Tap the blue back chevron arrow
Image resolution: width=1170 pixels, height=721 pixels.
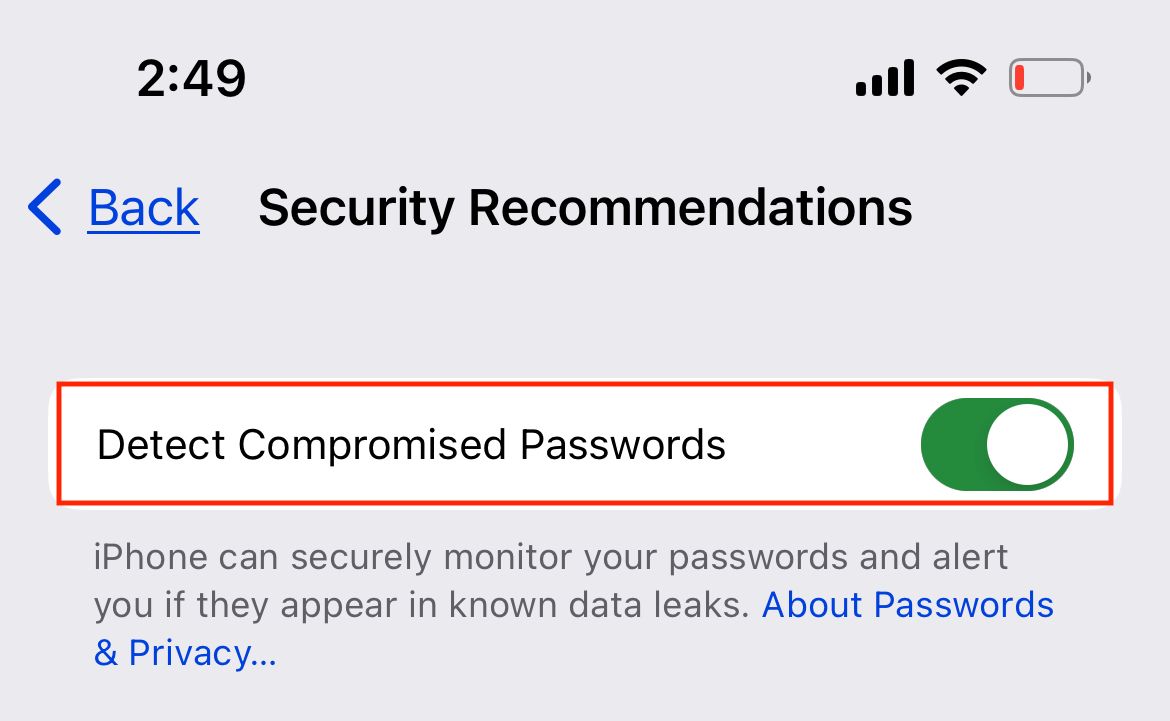coord(45,208)
